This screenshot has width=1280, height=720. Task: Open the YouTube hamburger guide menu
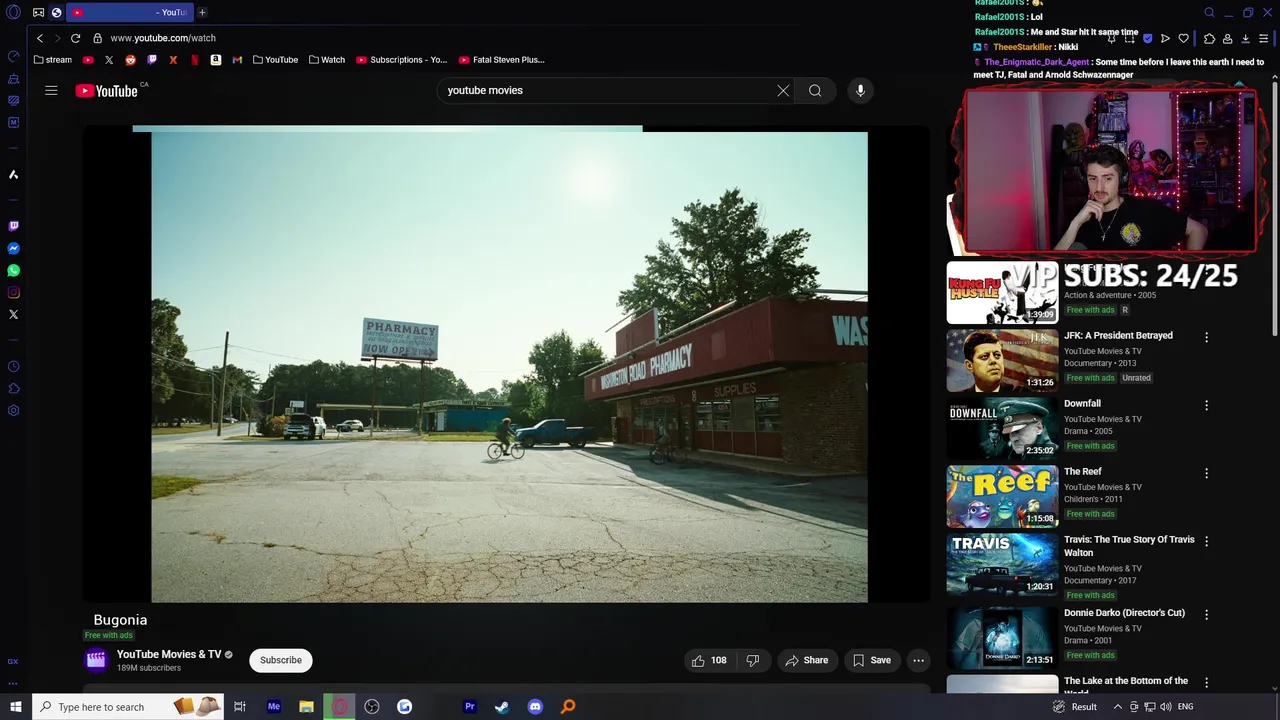point(51,90)
